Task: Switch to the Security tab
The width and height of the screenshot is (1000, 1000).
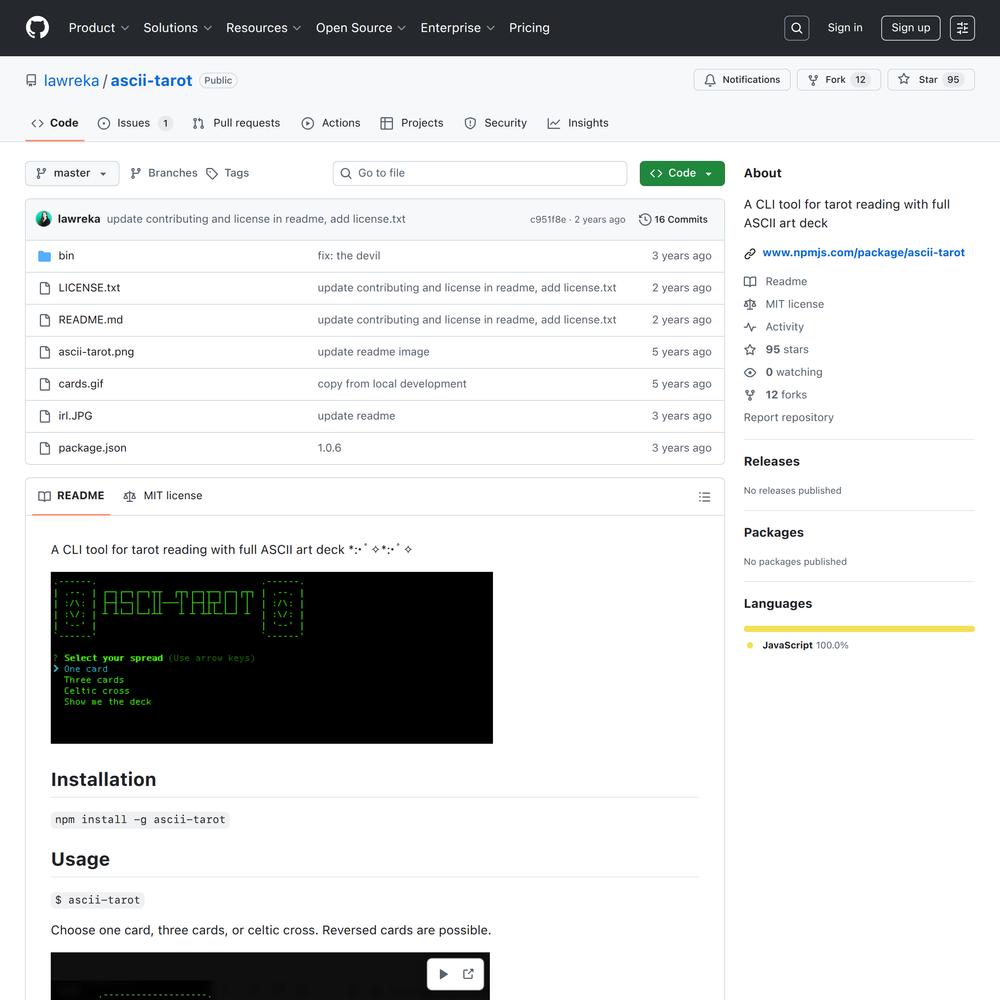Action: [x=496, y=123]
